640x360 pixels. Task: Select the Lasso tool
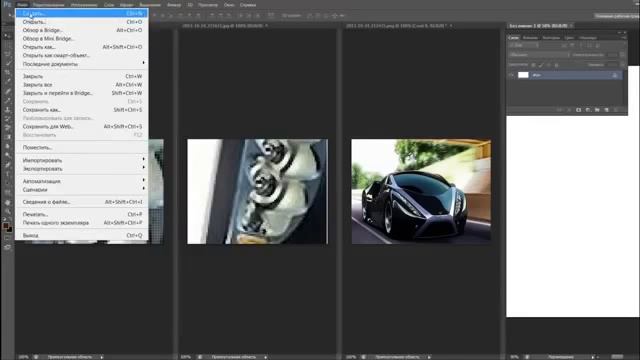pyautogui.click(x=7, y=54)
